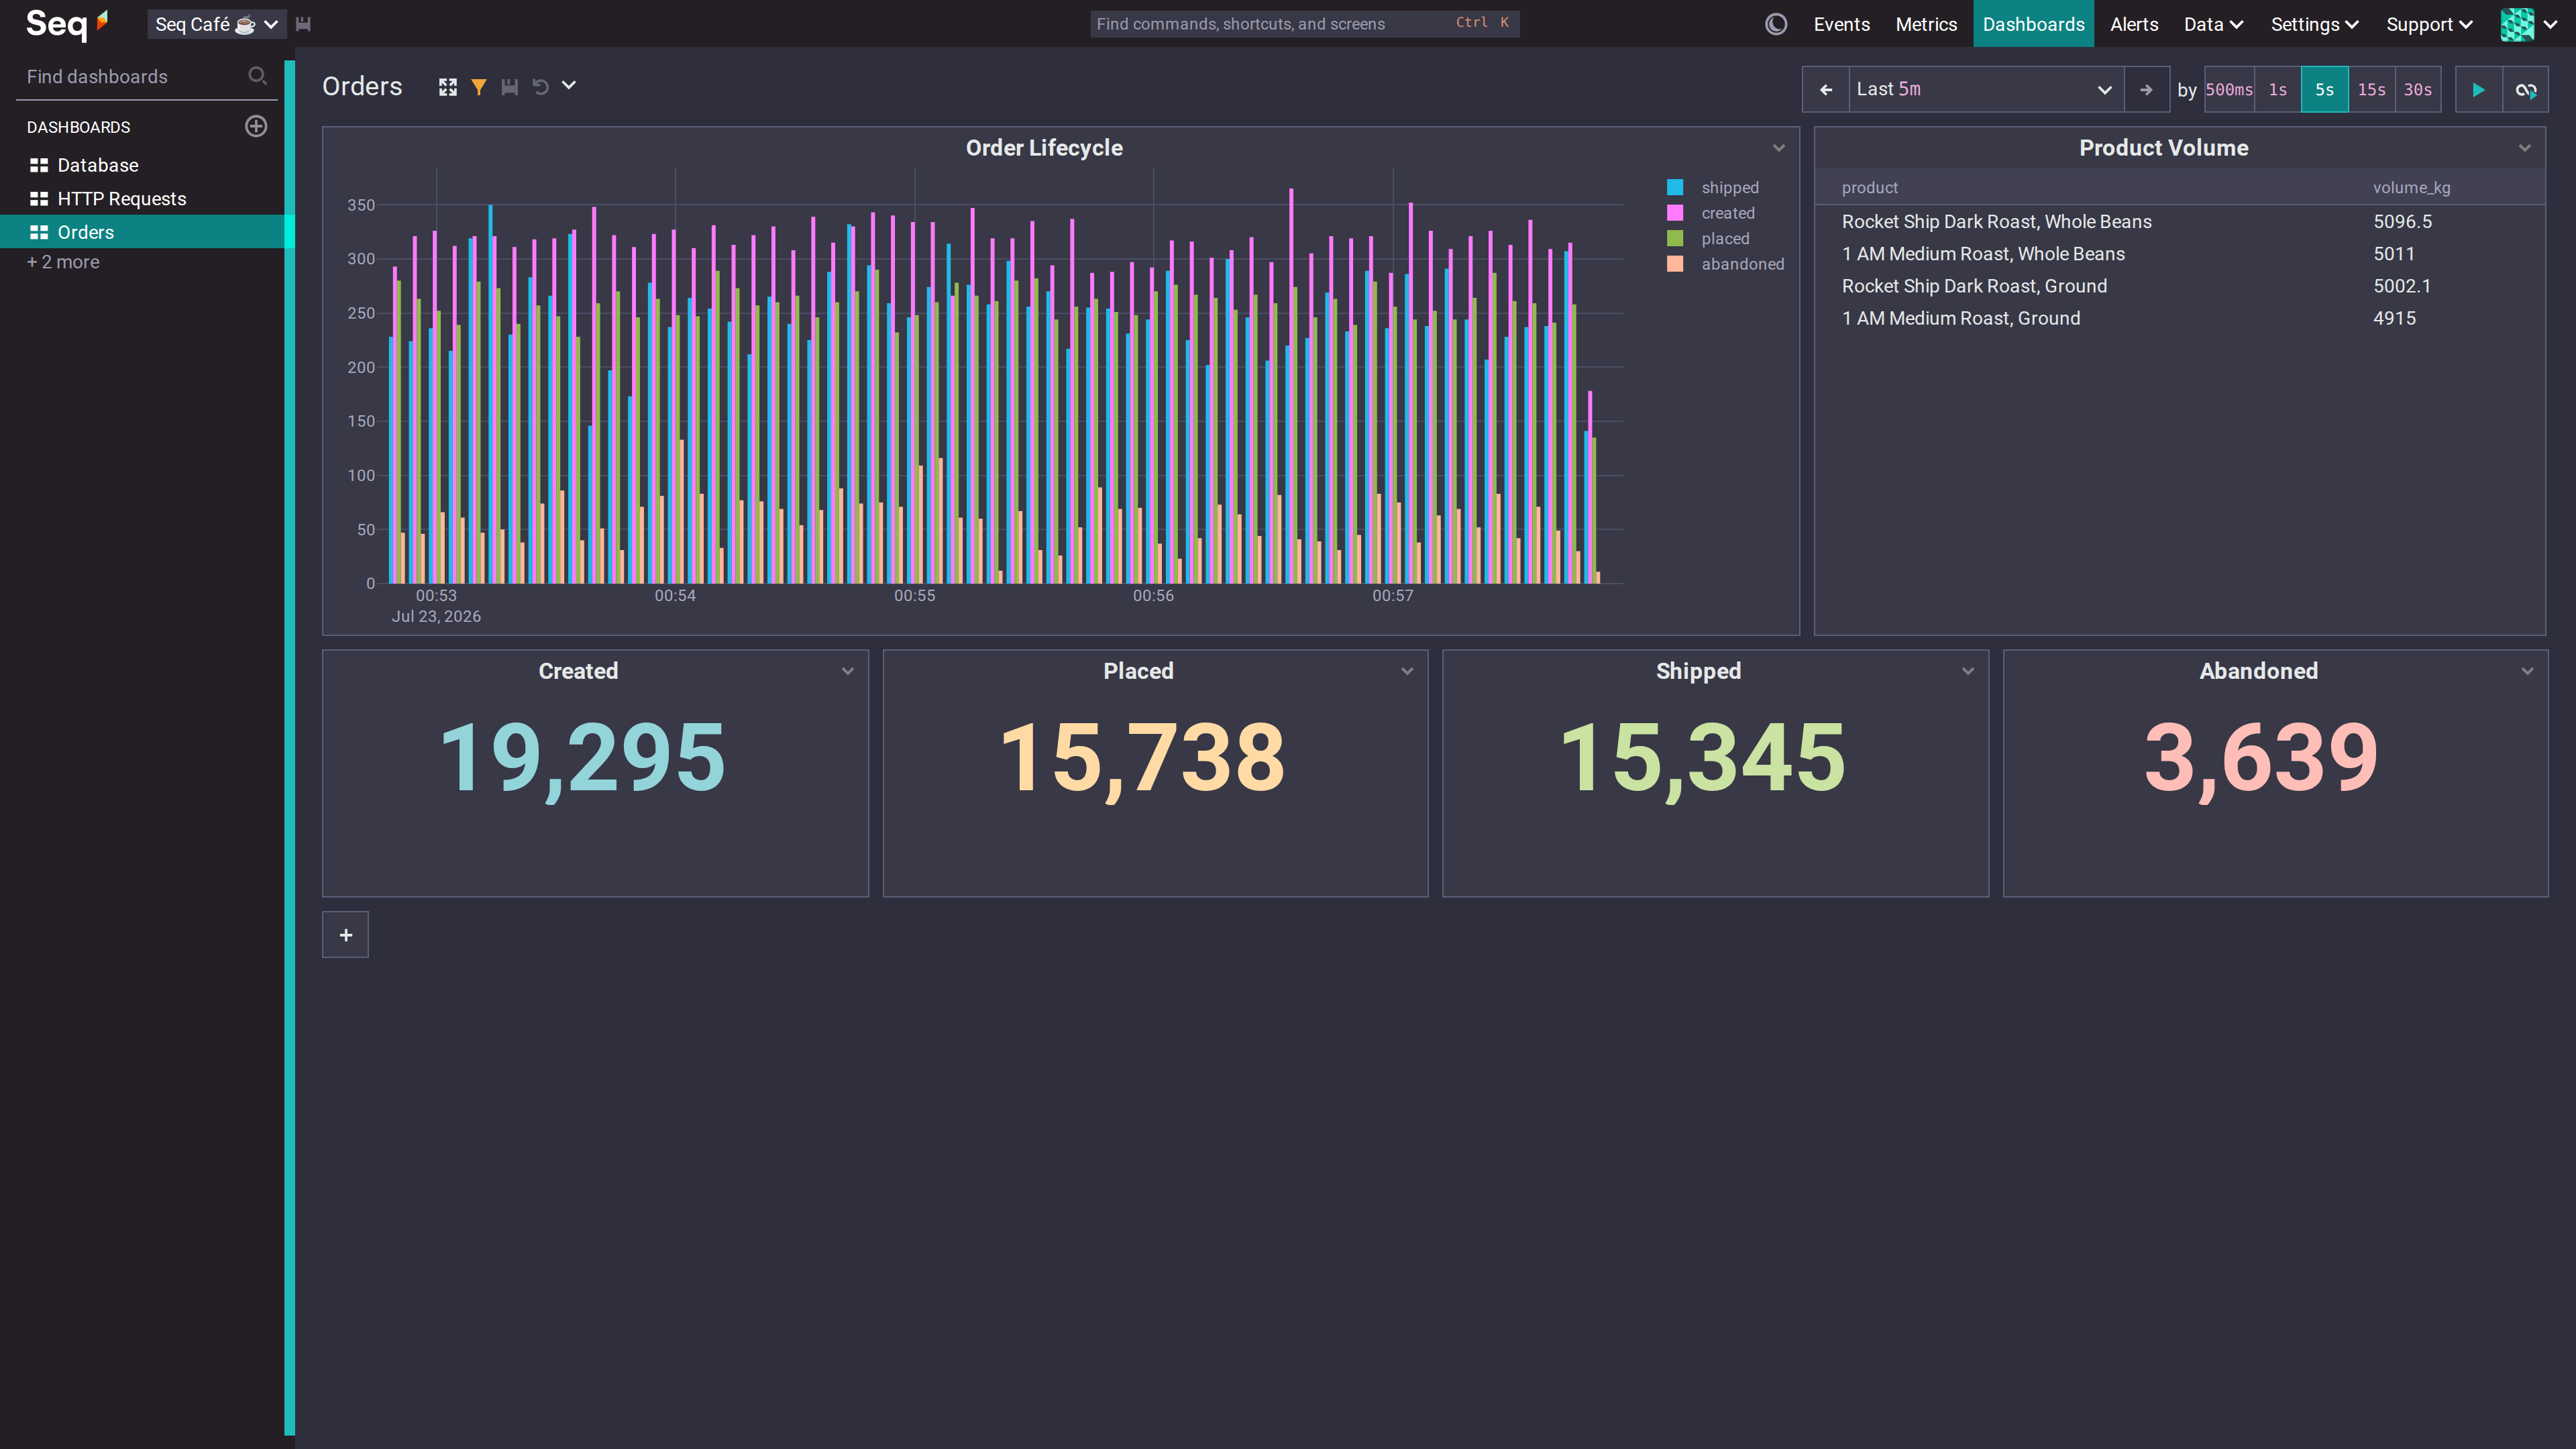This screenshot has height=1449, width=2576.
Task: Open the Dashboards tab
Action: tap(2033, 24)
